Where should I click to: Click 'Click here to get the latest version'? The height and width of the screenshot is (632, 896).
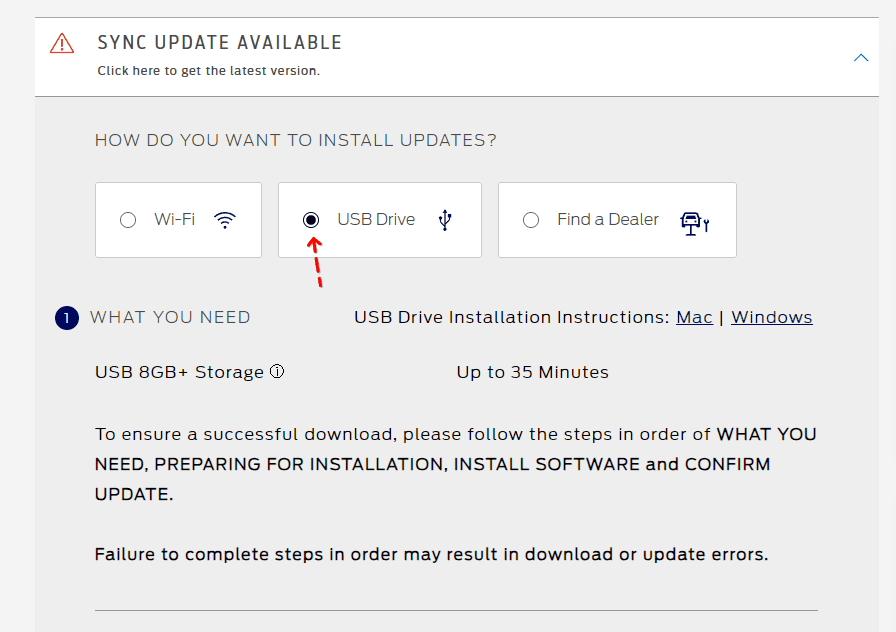(x=209, y=71)
